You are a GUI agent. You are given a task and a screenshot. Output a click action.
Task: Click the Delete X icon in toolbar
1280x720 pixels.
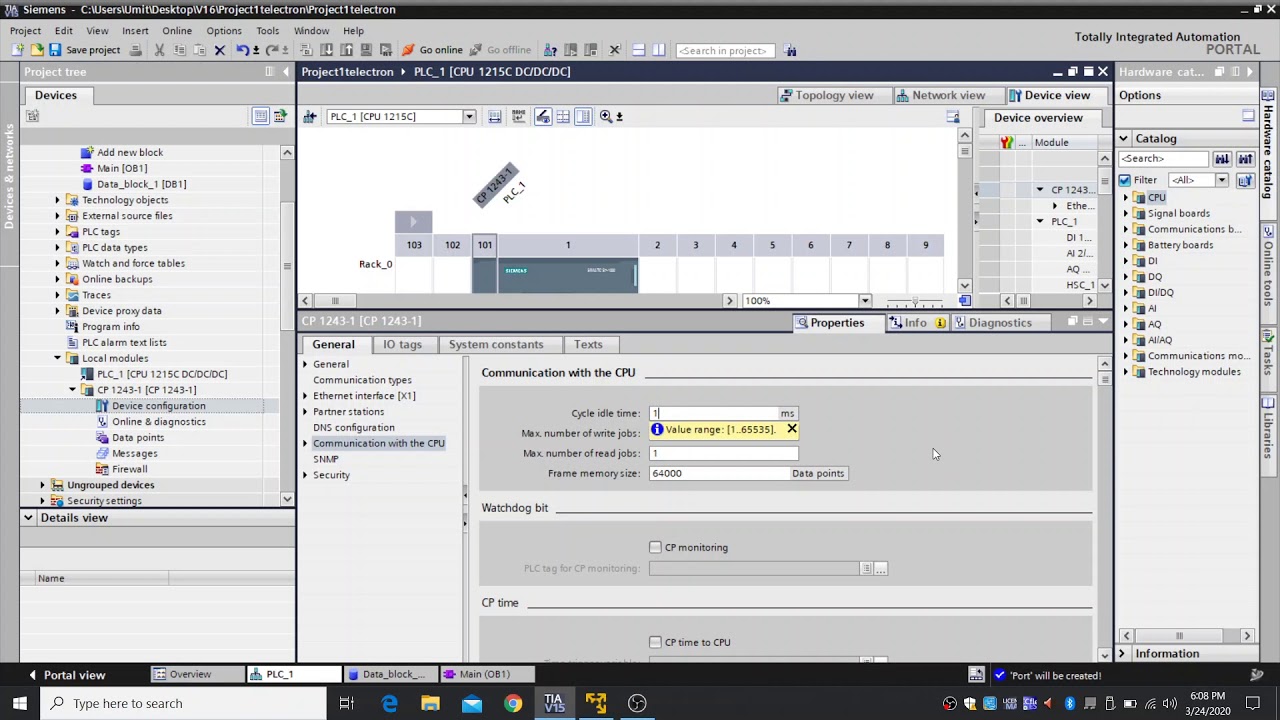[220, 50]
